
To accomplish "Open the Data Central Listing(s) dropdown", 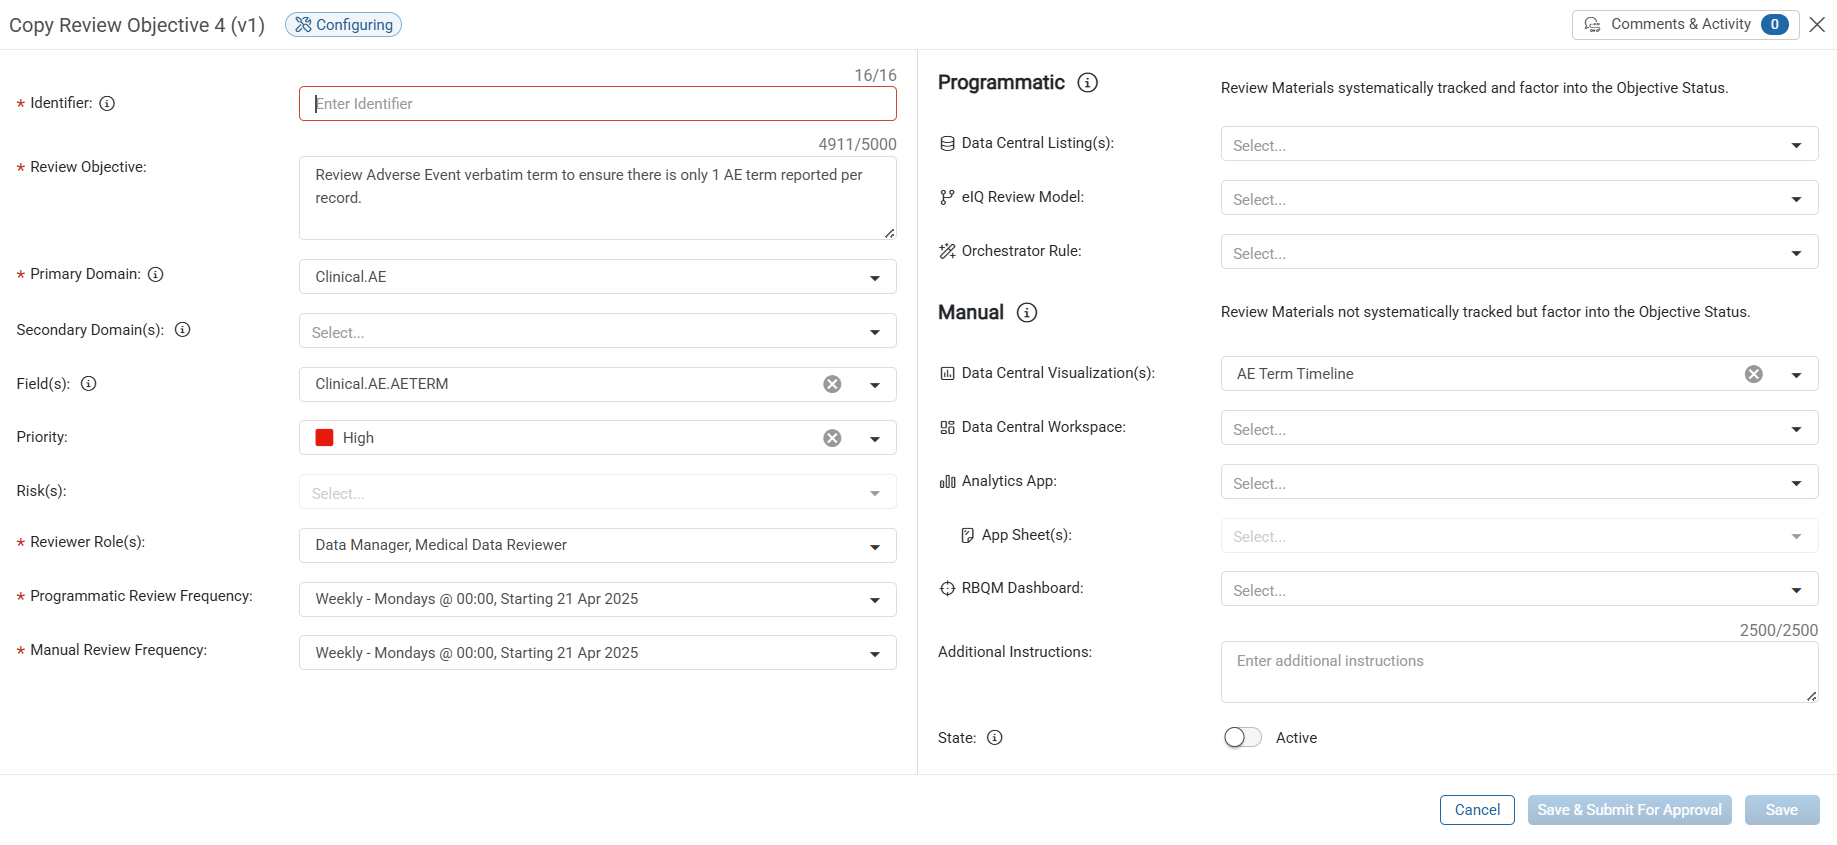I will click(1519, 144).
